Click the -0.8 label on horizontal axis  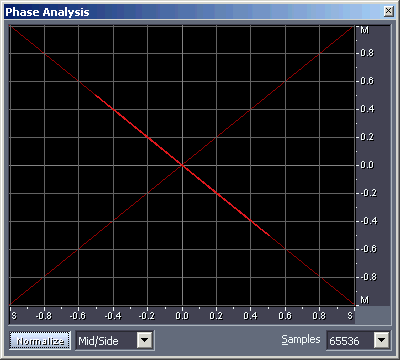point(44,315)
